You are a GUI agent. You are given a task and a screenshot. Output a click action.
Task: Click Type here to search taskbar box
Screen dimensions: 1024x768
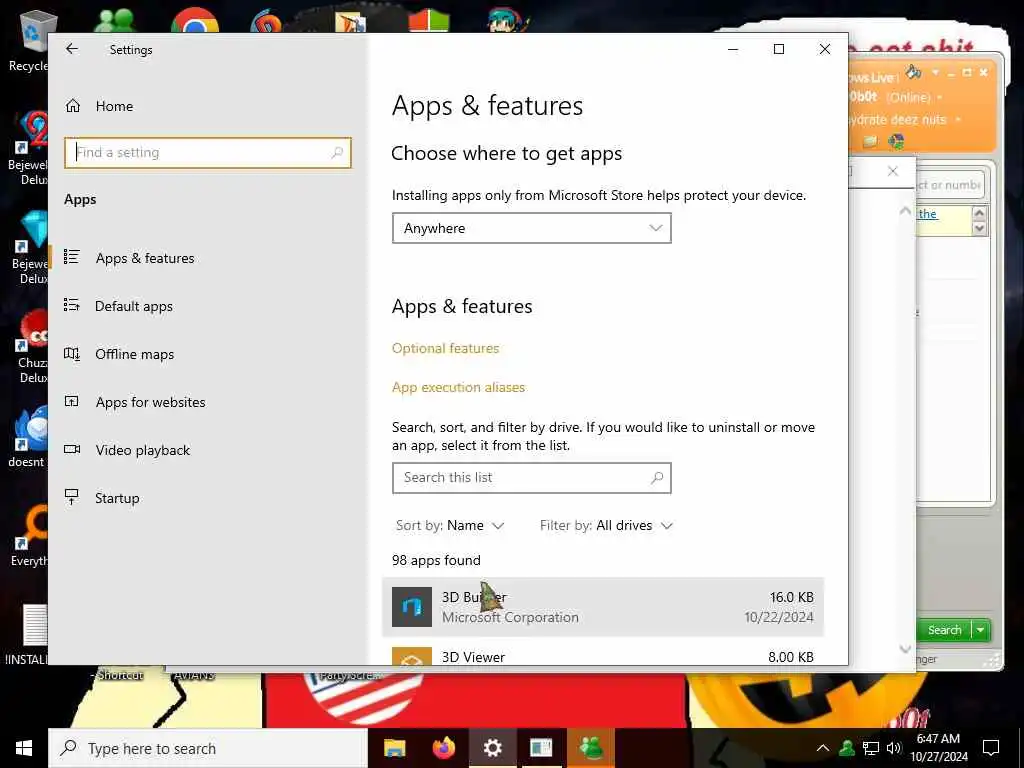point(208,748)
